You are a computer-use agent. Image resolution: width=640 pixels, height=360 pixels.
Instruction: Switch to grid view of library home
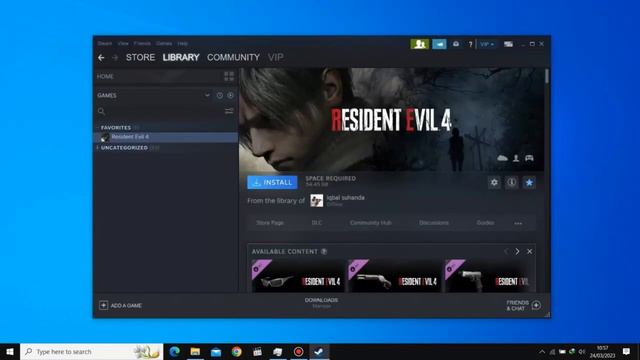coord(229,76)
